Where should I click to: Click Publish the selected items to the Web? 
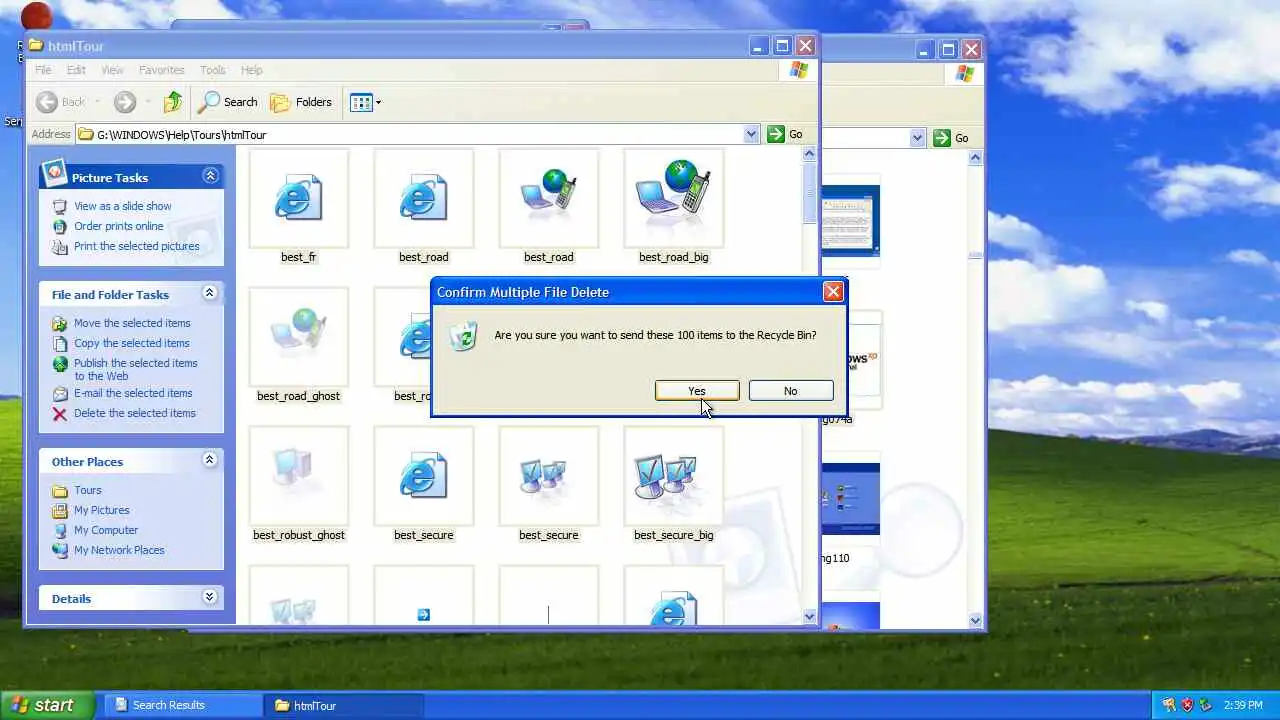[x=135, y=369]
